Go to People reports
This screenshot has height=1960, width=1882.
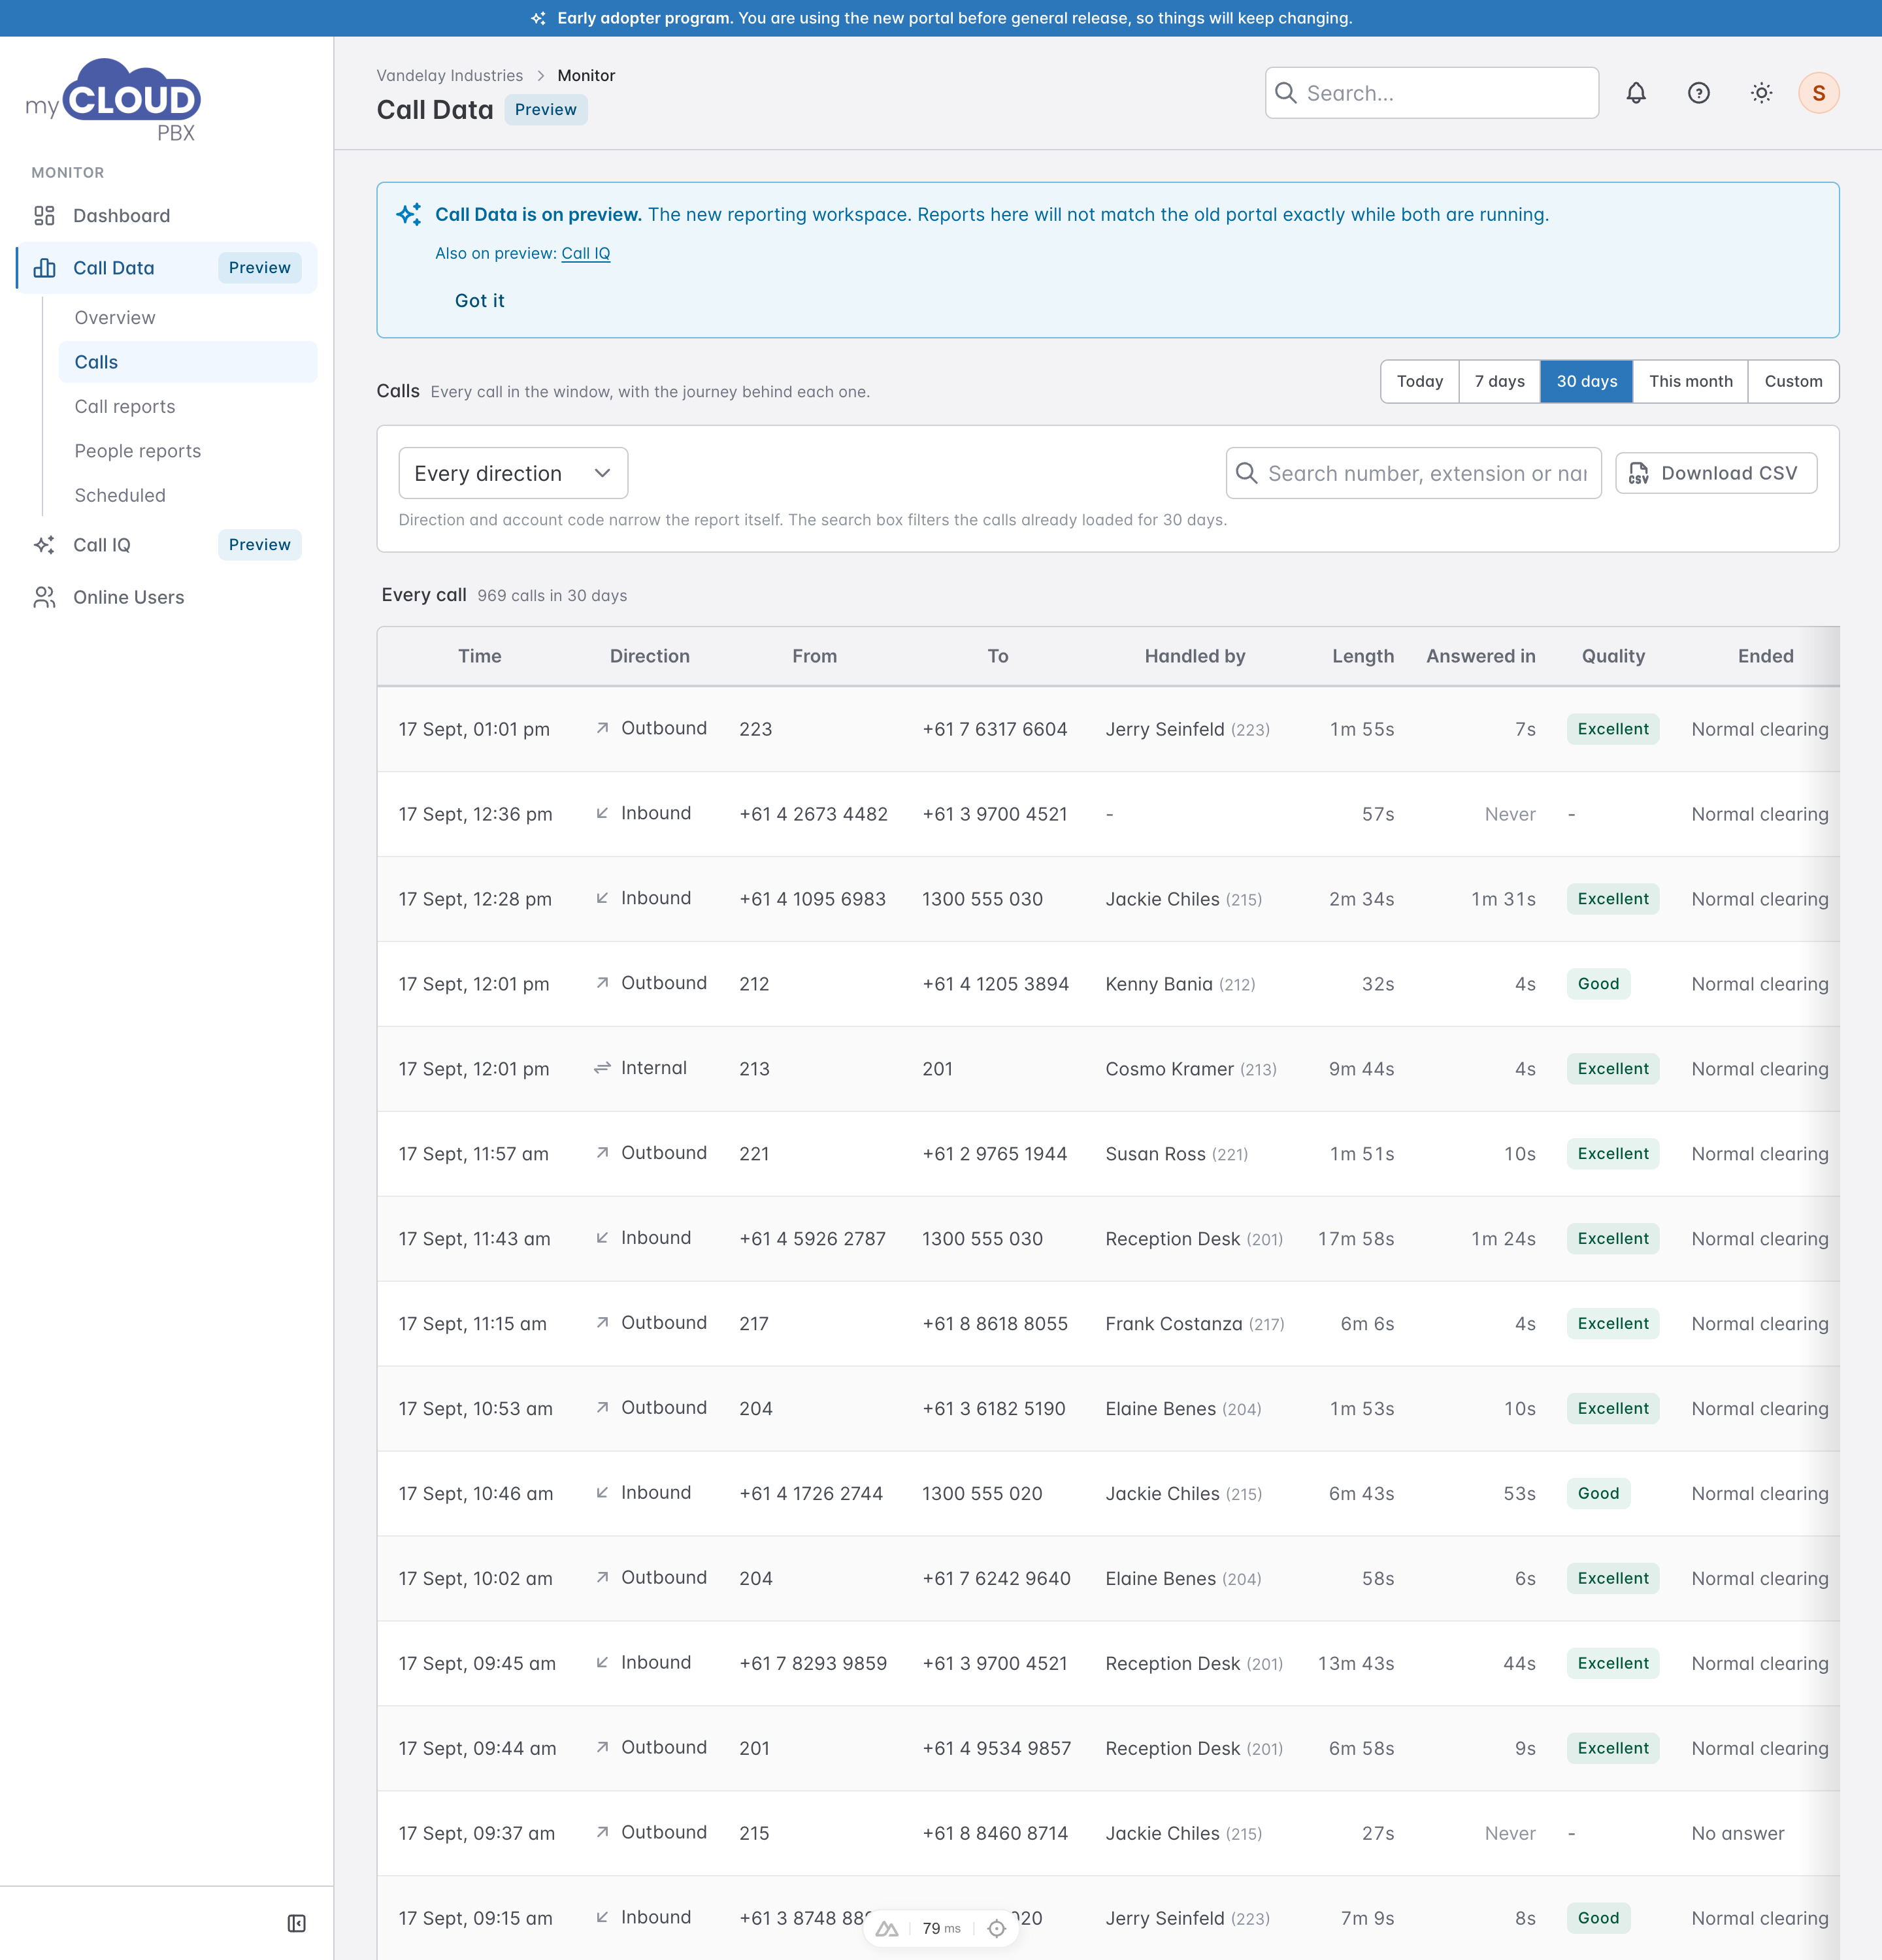188,451
